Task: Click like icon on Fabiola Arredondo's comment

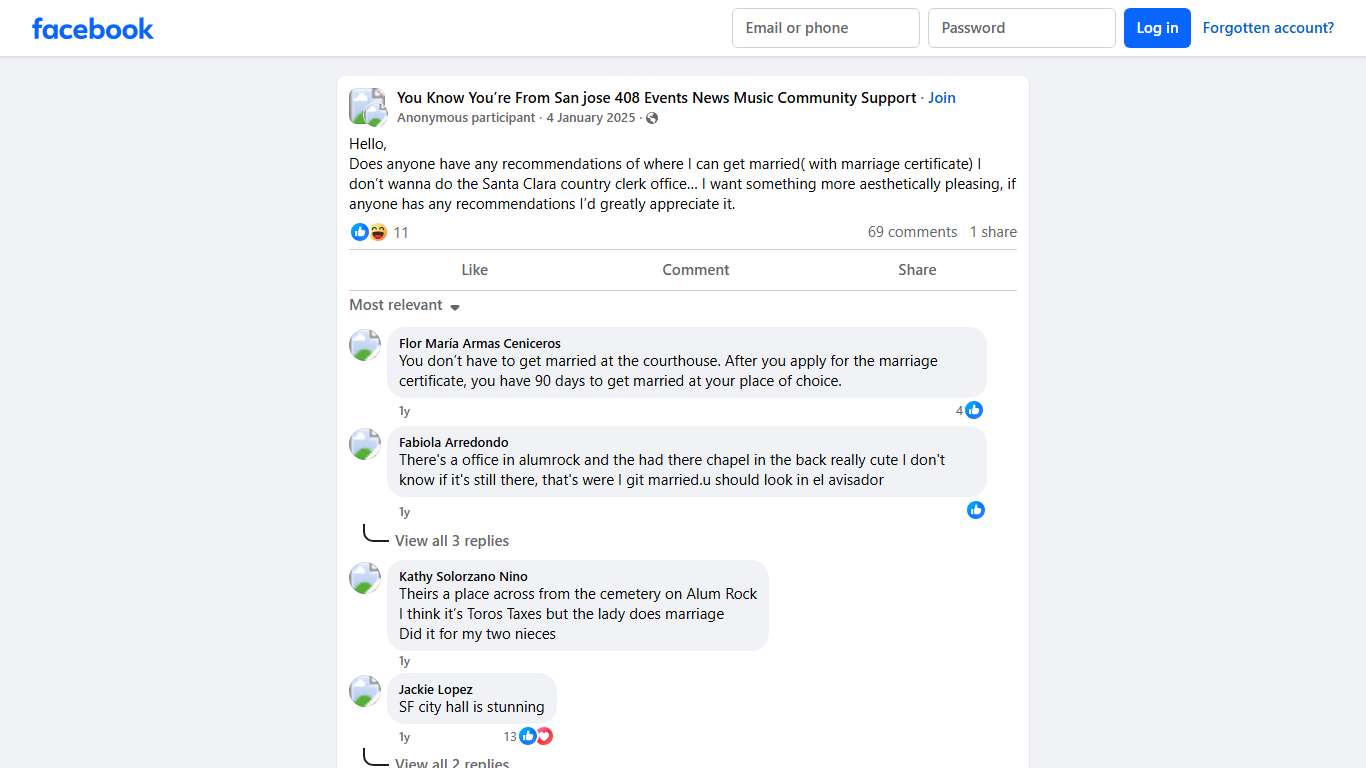Action: pyautogui.click(x=976, y=510)
